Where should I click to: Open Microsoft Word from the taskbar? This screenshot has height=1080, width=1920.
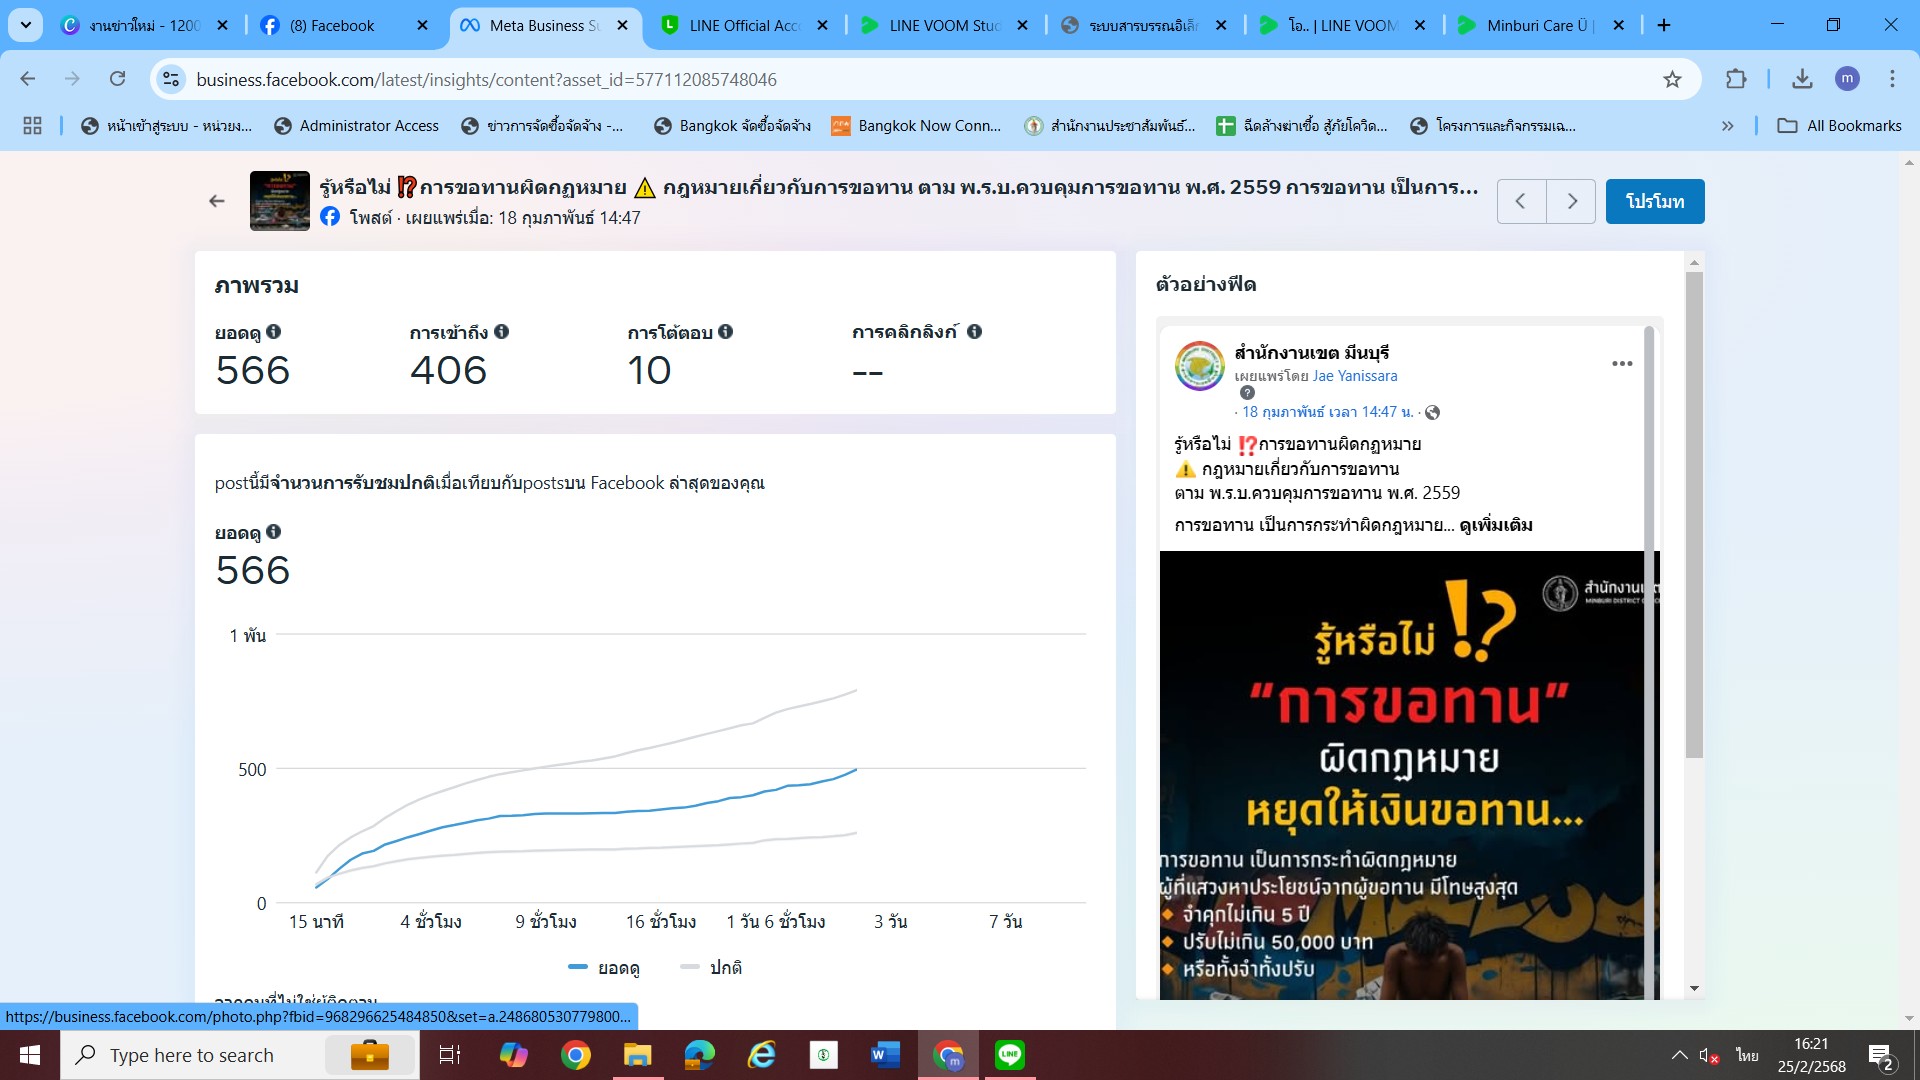(885, 1055)
